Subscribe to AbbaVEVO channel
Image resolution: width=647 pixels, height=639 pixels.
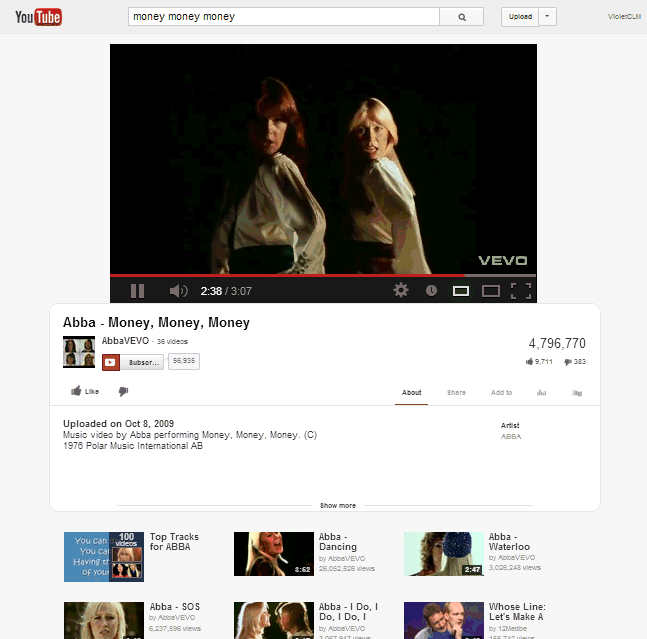click(x=132, y=362)
